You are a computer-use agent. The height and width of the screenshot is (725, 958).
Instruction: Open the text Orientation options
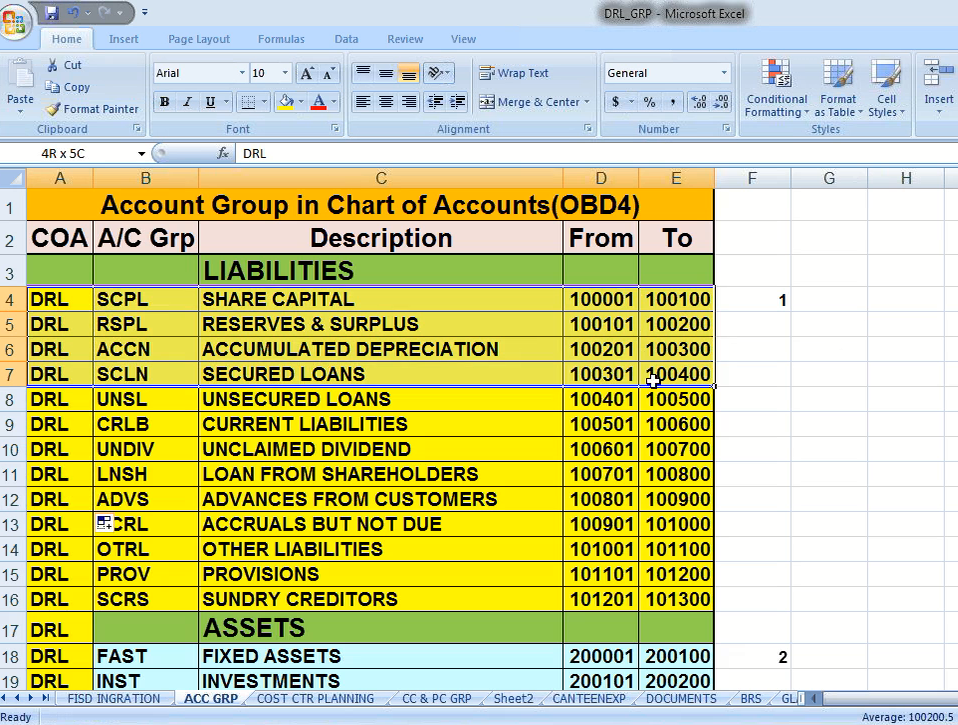click(438, 73)
